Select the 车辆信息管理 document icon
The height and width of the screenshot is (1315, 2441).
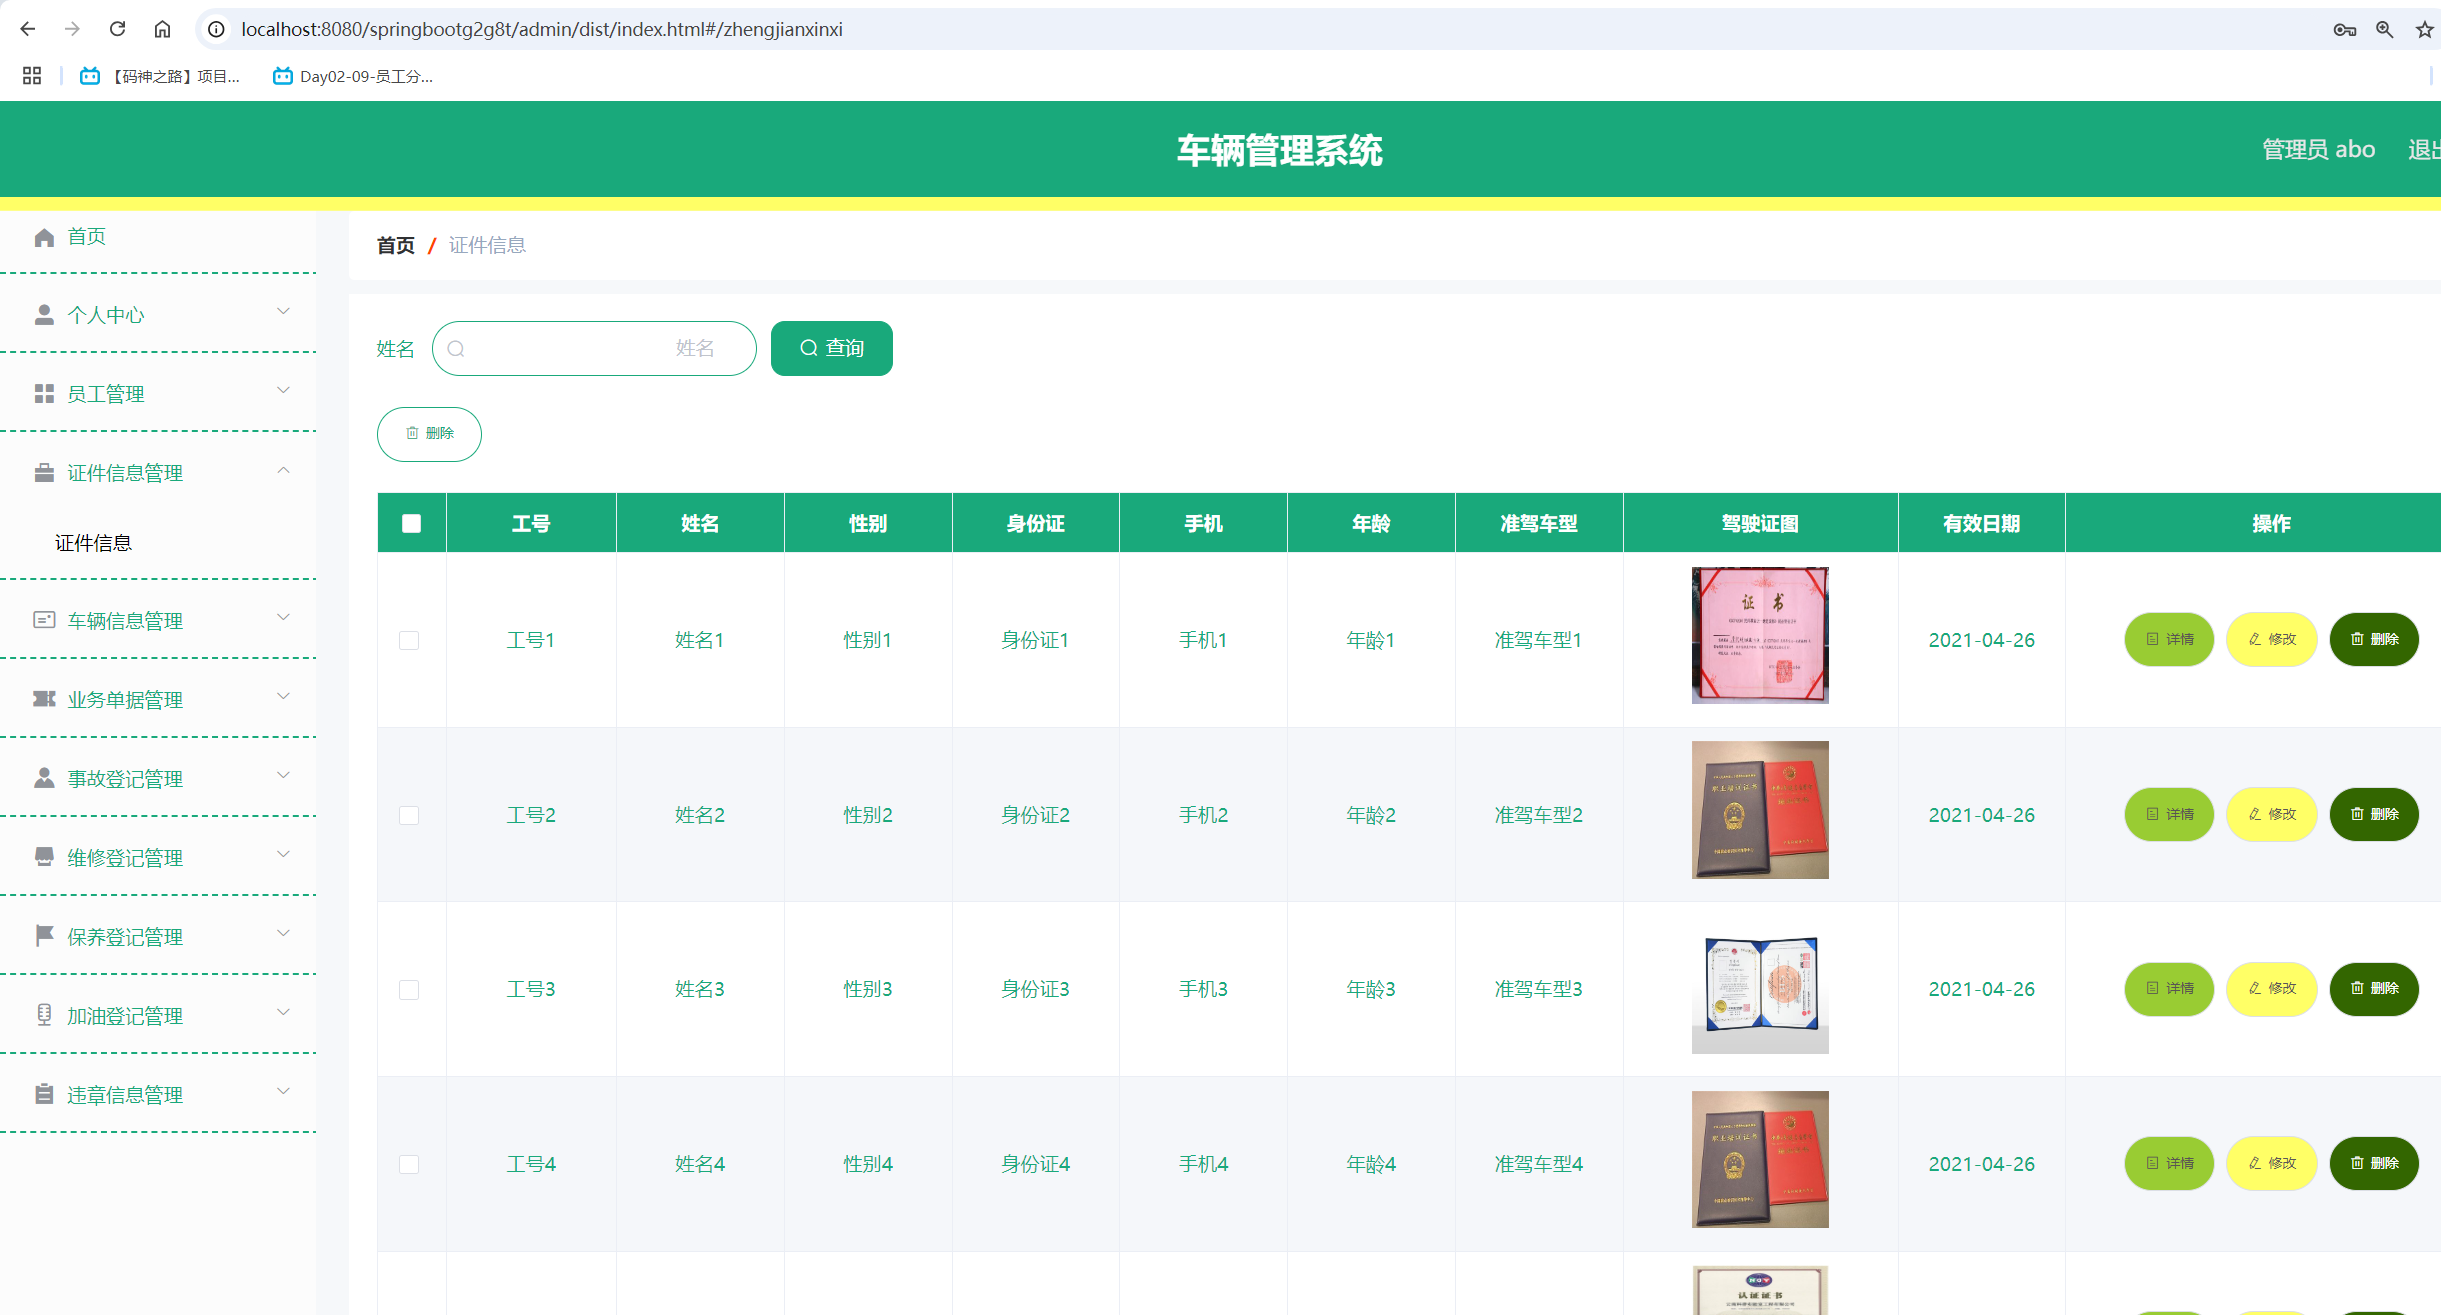(x=43, y=620)
